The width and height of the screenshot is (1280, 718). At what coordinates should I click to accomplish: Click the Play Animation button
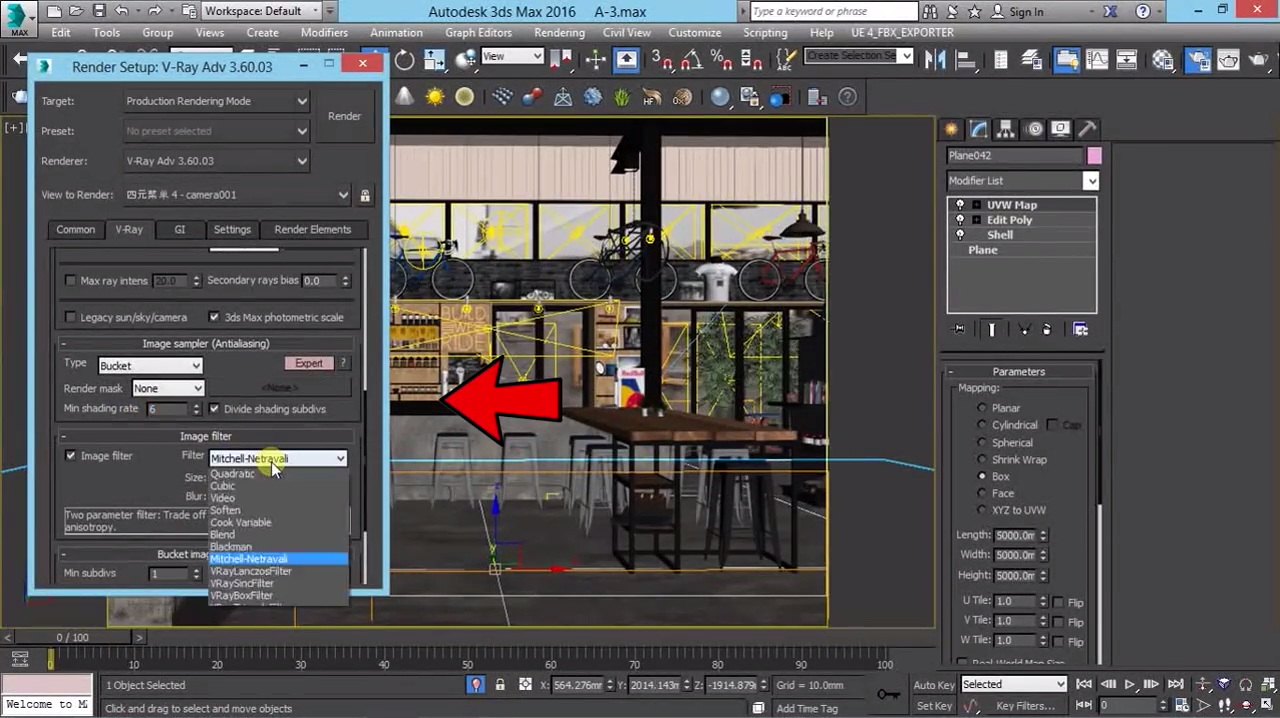1130,685
